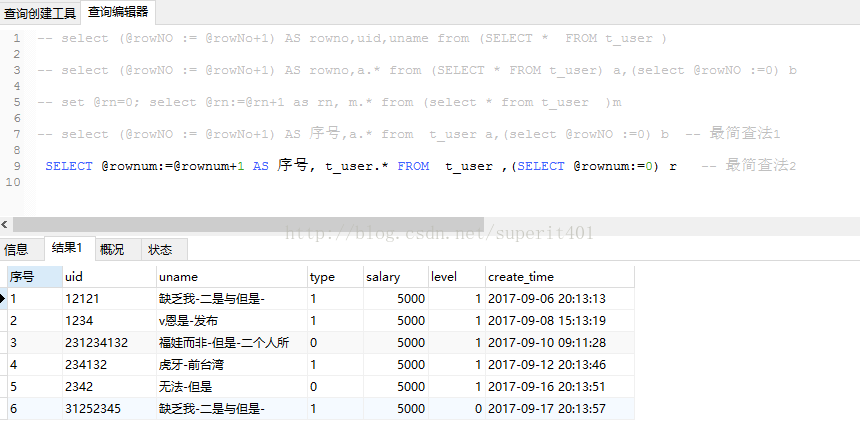Click create_time cell 2017-09-10 09:11:28
860x445 pixels.
[x=559, y=342]
